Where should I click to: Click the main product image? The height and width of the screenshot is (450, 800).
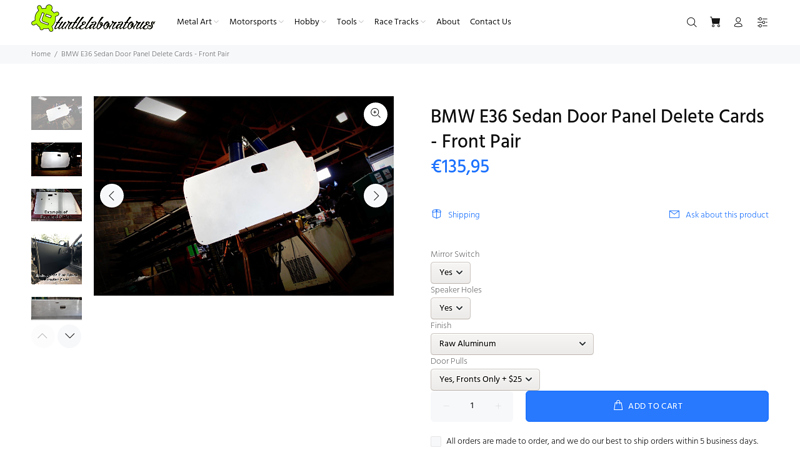click(243, 196)
